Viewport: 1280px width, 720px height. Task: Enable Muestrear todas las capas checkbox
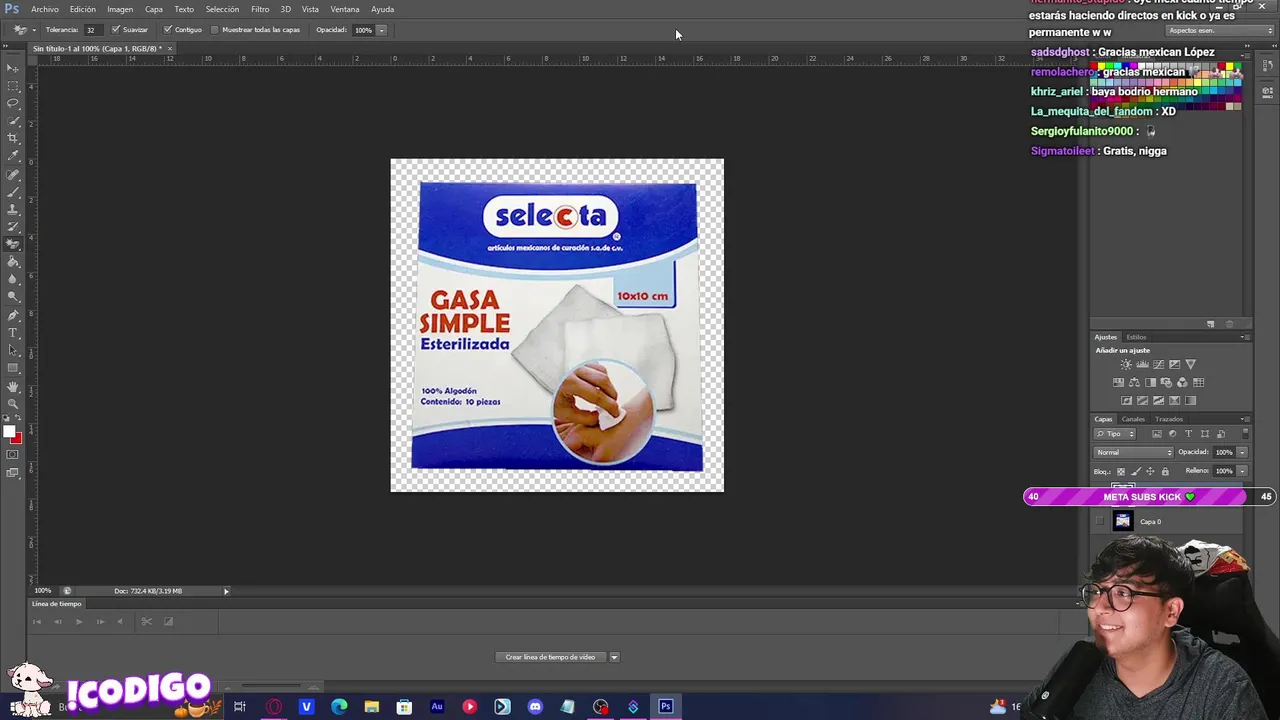pos(215,30)
